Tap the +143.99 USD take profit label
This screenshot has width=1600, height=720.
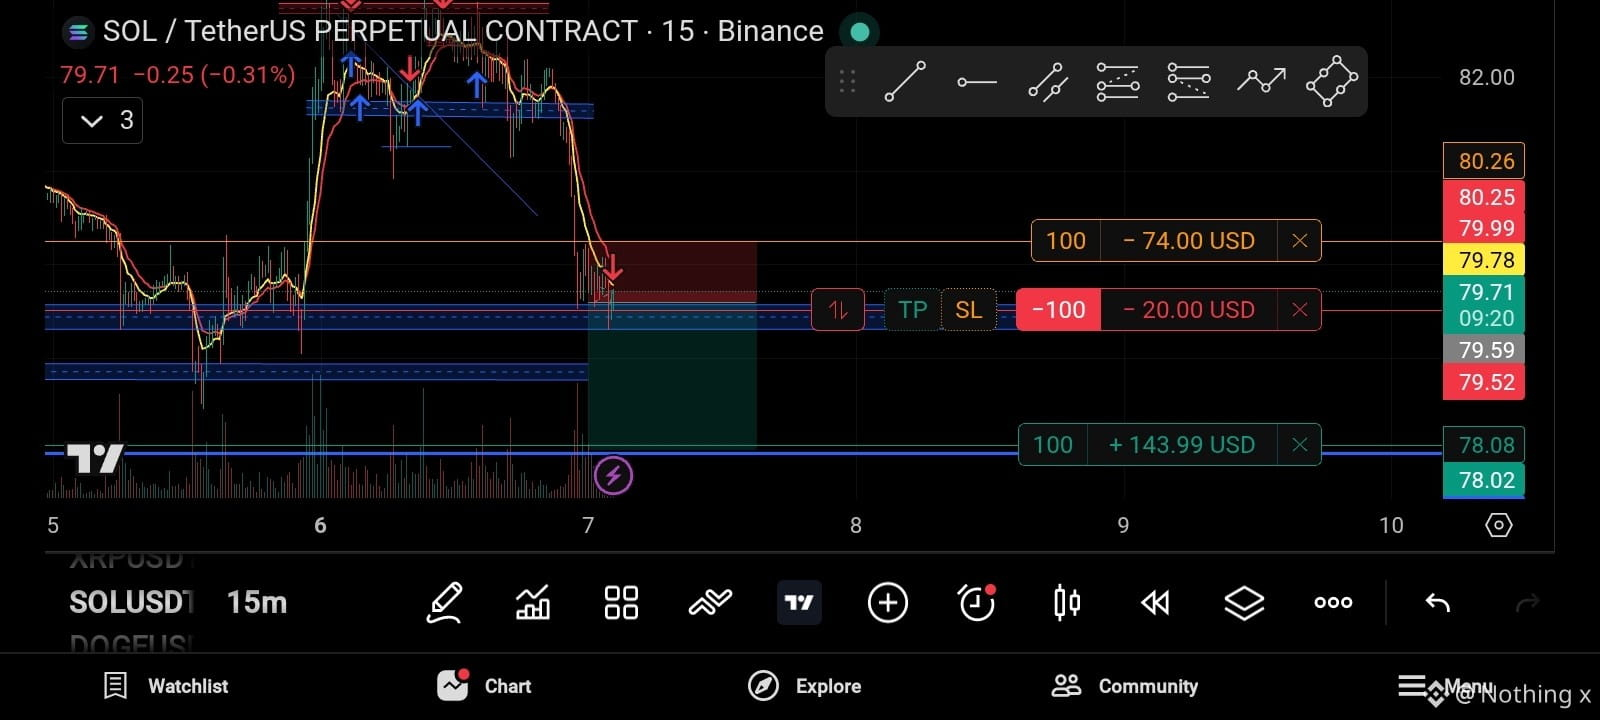pyautogui.click(x=1182, y=445)
